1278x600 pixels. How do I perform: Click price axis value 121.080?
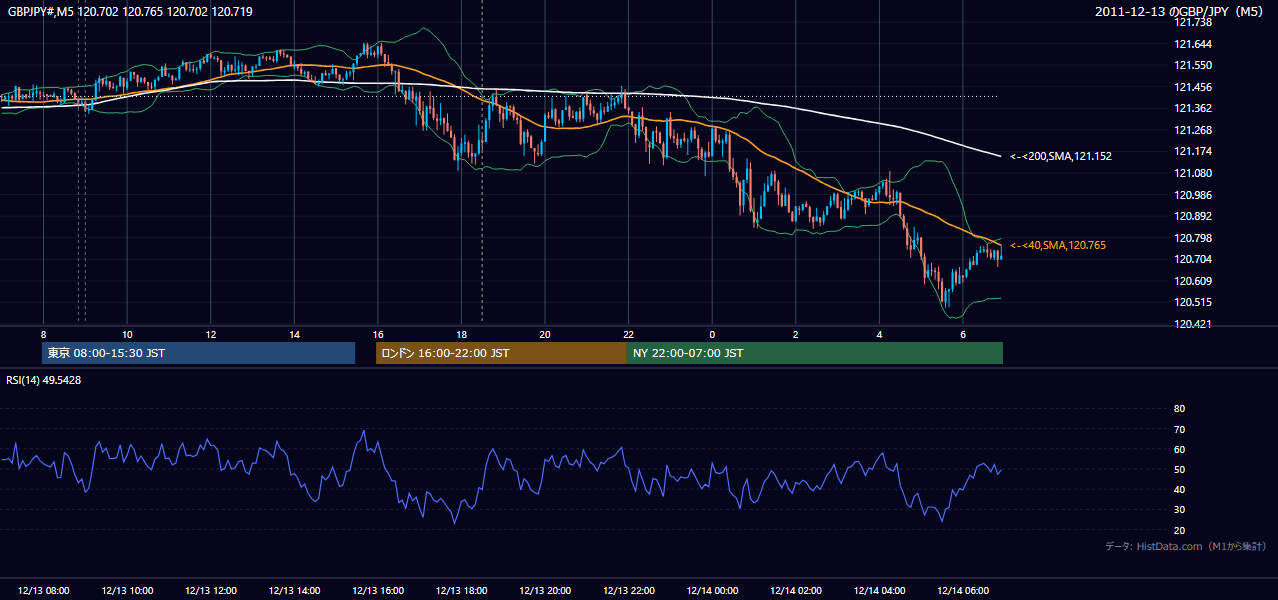coord(1192,173)
